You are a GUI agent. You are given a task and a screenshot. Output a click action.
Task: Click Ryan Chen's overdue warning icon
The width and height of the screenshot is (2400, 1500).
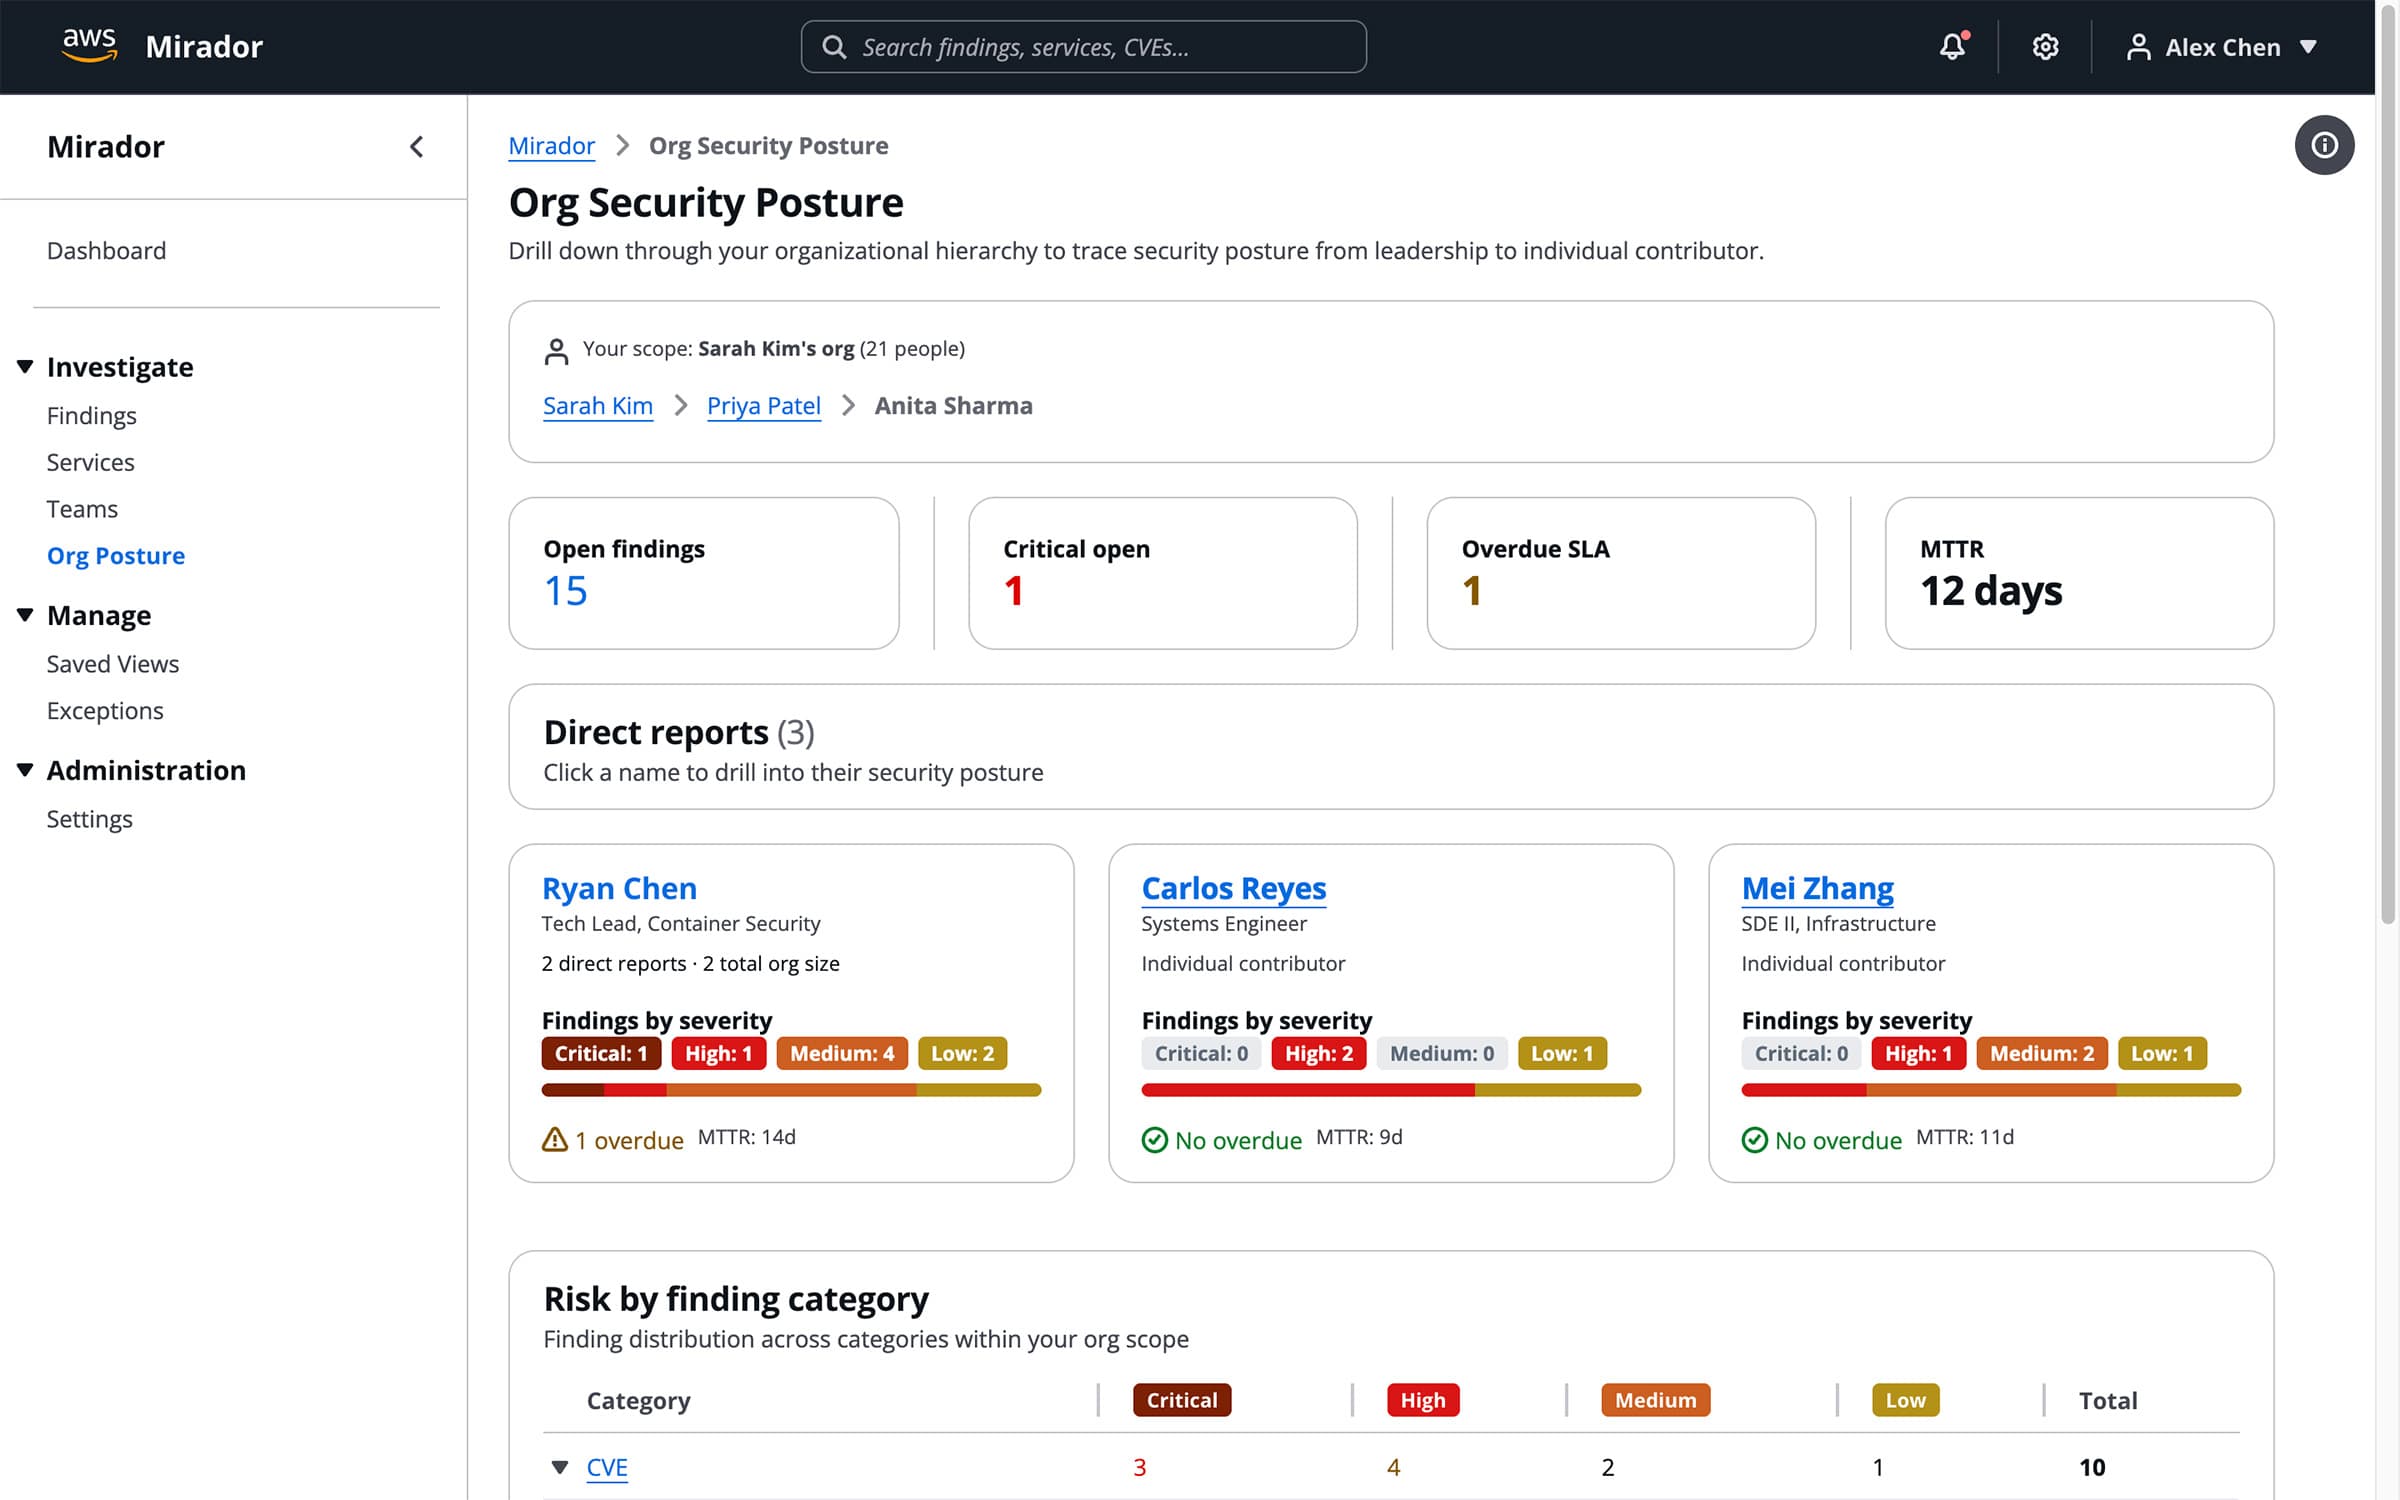click(x=554, y=1139)
